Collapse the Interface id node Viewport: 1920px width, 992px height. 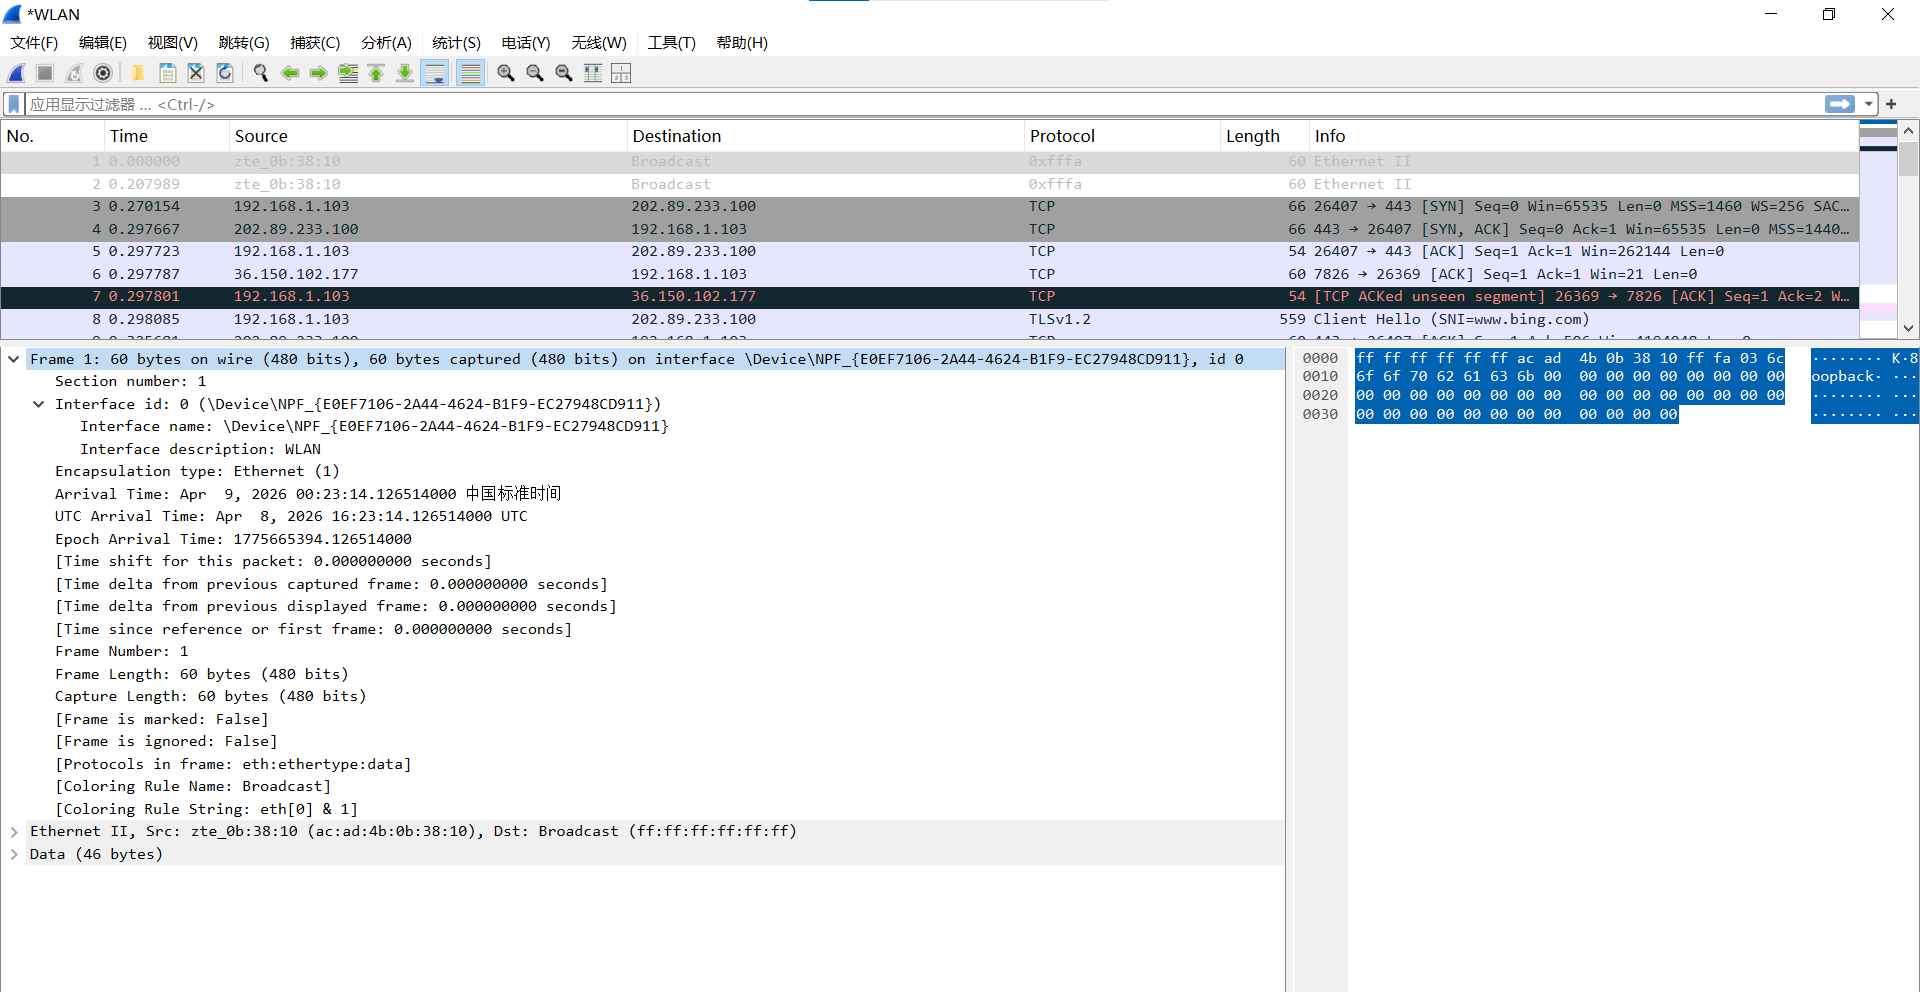tap(39, 404)
